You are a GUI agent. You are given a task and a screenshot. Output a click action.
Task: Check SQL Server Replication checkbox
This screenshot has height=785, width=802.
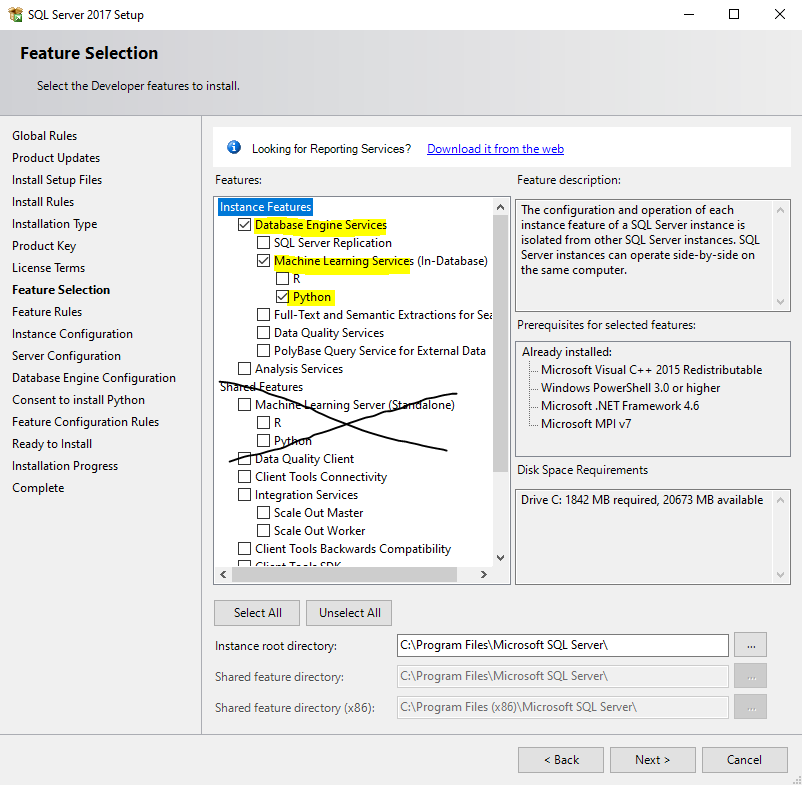(x=263, y=243)
